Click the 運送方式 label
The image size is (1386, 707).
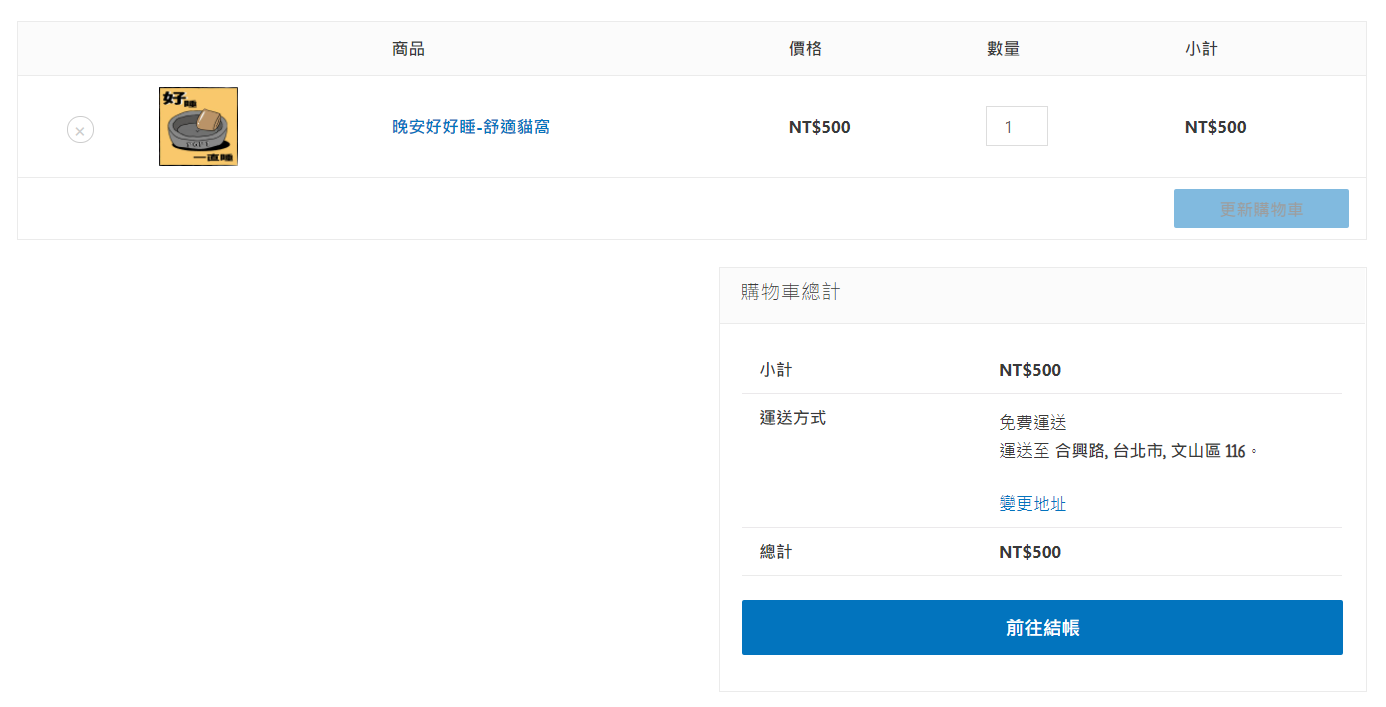pos(792,418)
